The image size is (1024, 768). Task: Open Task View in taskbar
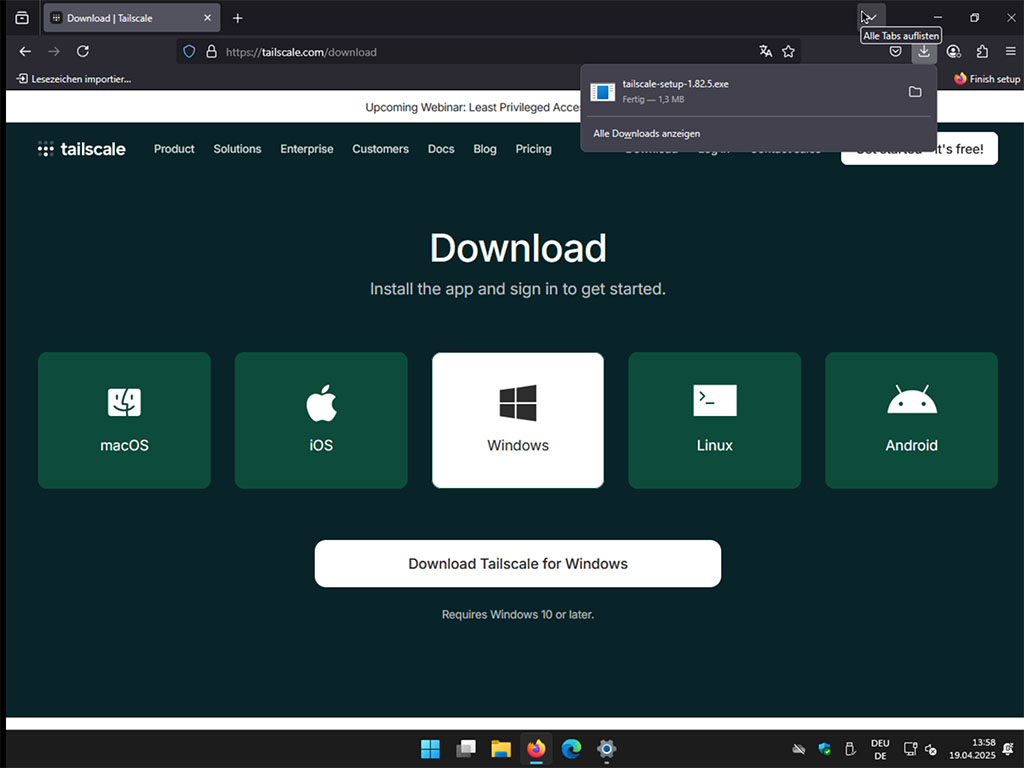[x=466, y=748]
